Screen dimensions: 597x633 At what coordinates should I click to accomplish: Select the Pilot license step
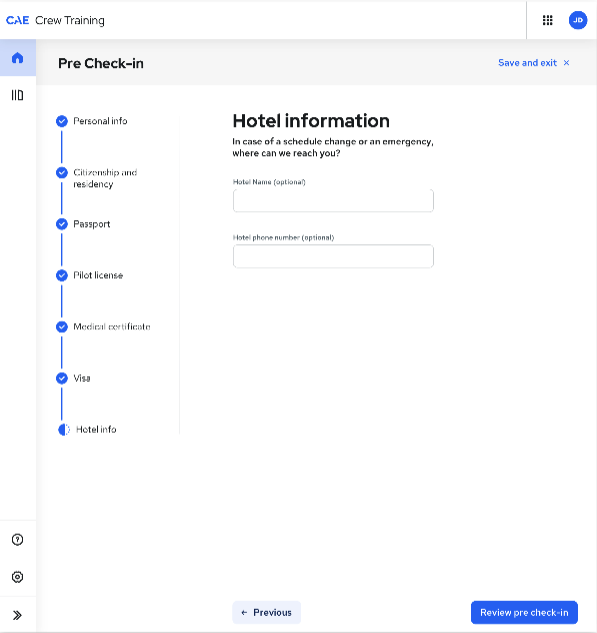98,275
